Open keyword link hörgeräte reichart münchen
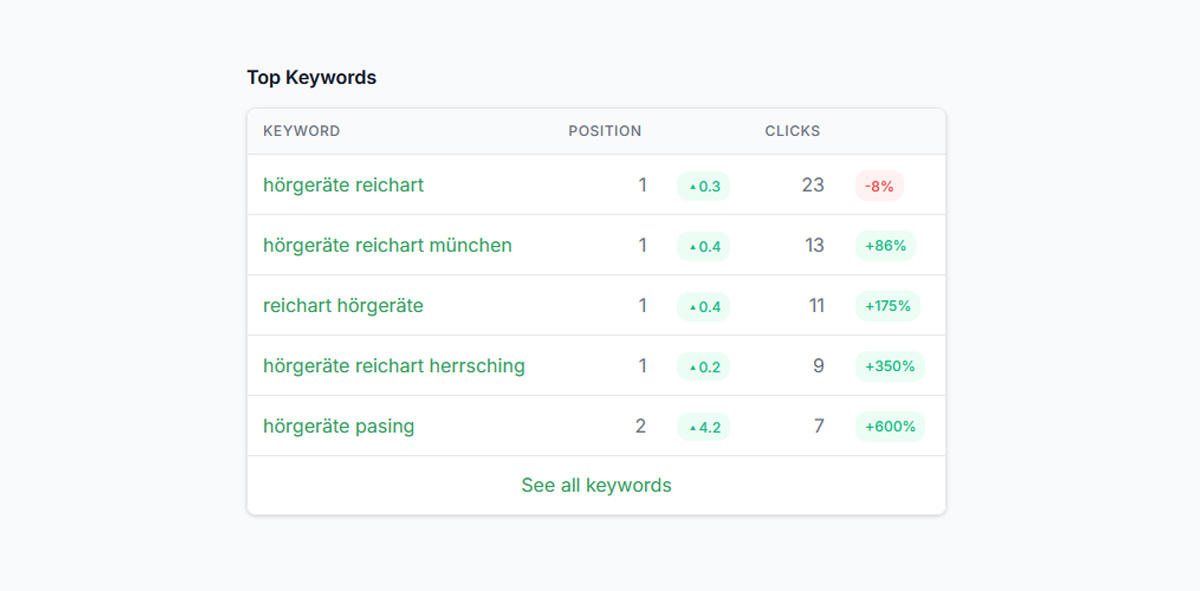This screenshot has width=1200, height=591. point(387,245)
